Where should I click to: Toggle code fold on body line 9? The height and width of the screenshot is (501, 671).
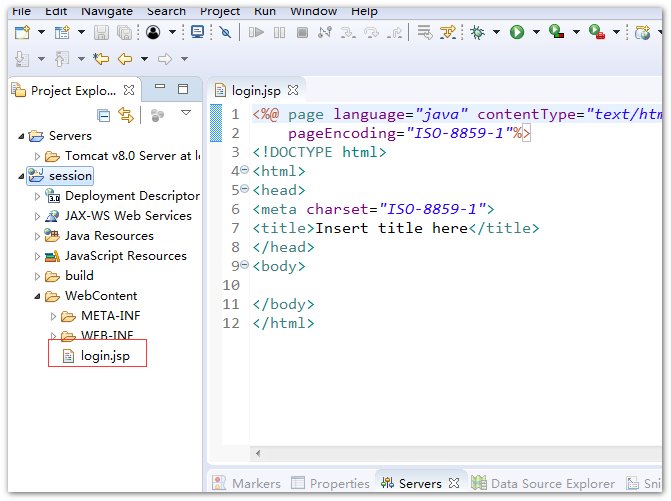pyautogui.click(x=245, y=266)
